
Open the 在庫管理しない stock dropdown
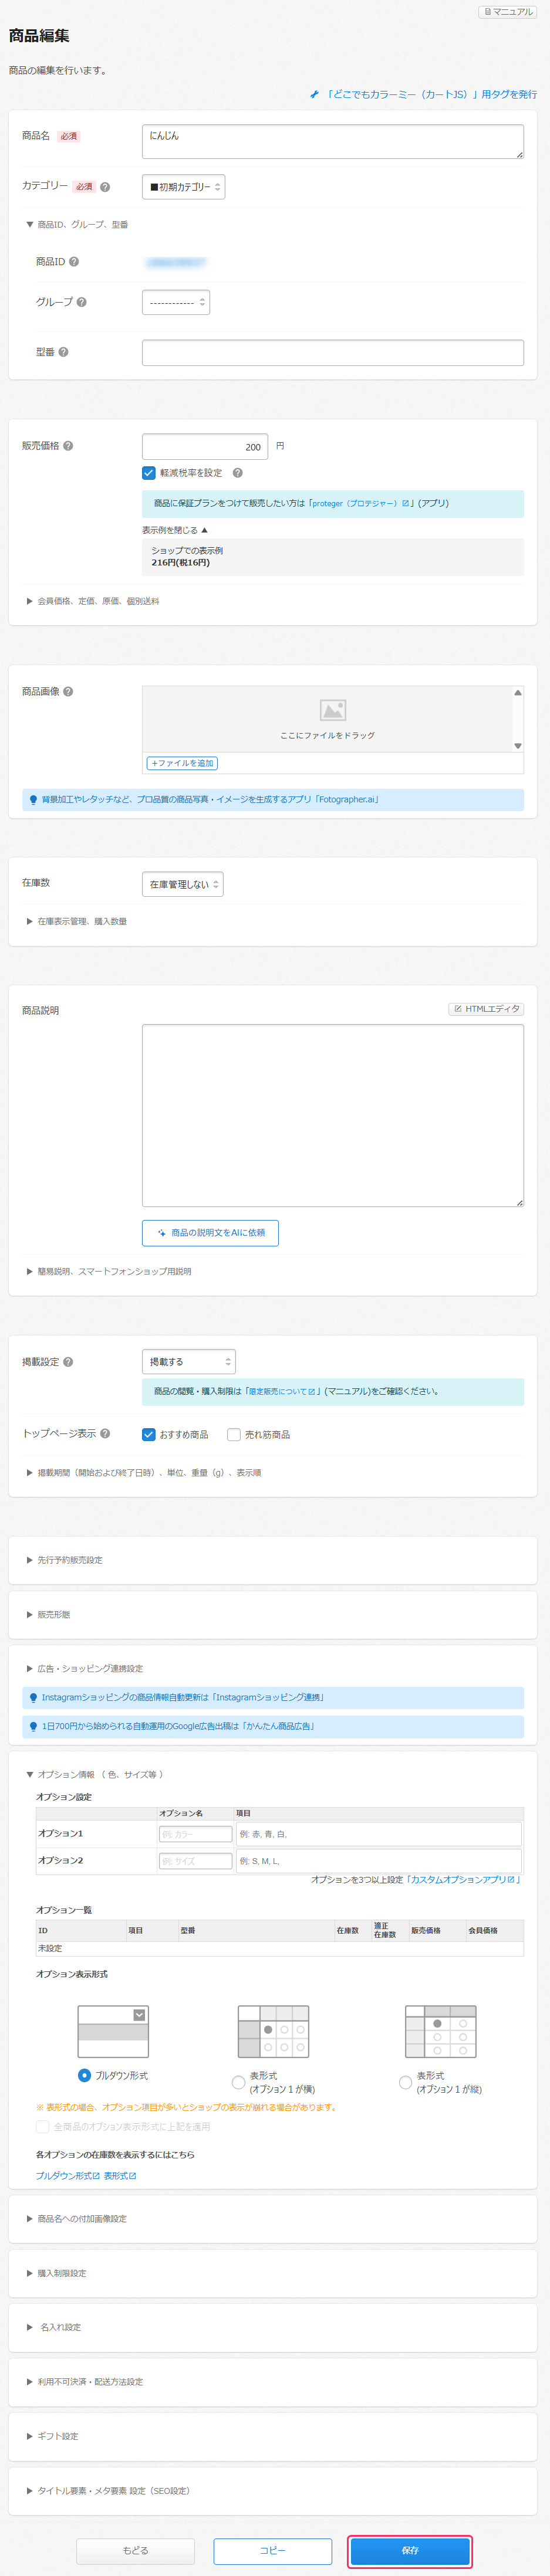183,884
